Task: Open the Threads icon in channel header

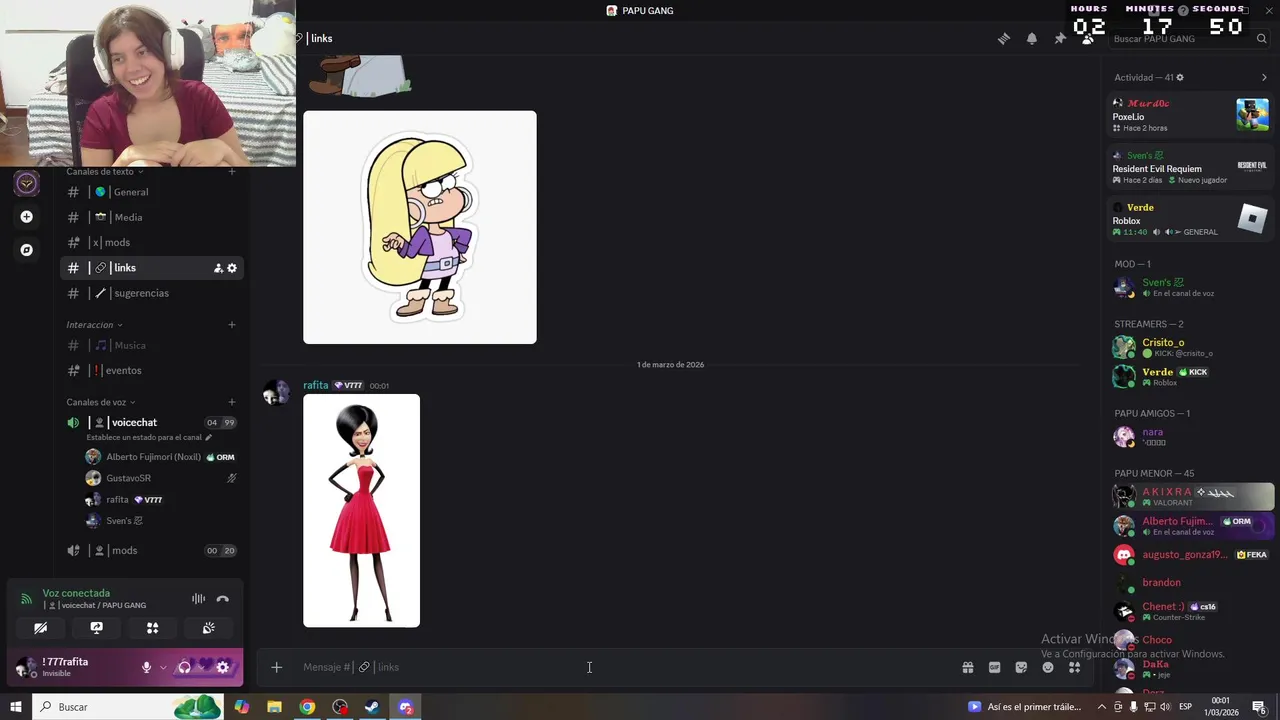Action: [x=1004, y=39]
